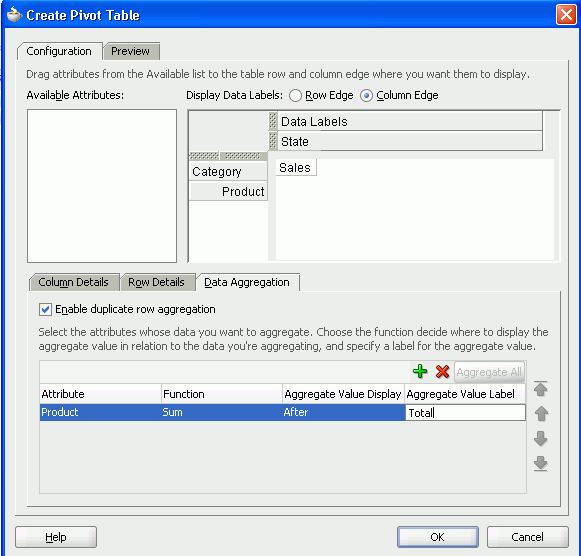581x556 pixels.
Task: Click the Cancel button
Action: (x=527, y=537)
